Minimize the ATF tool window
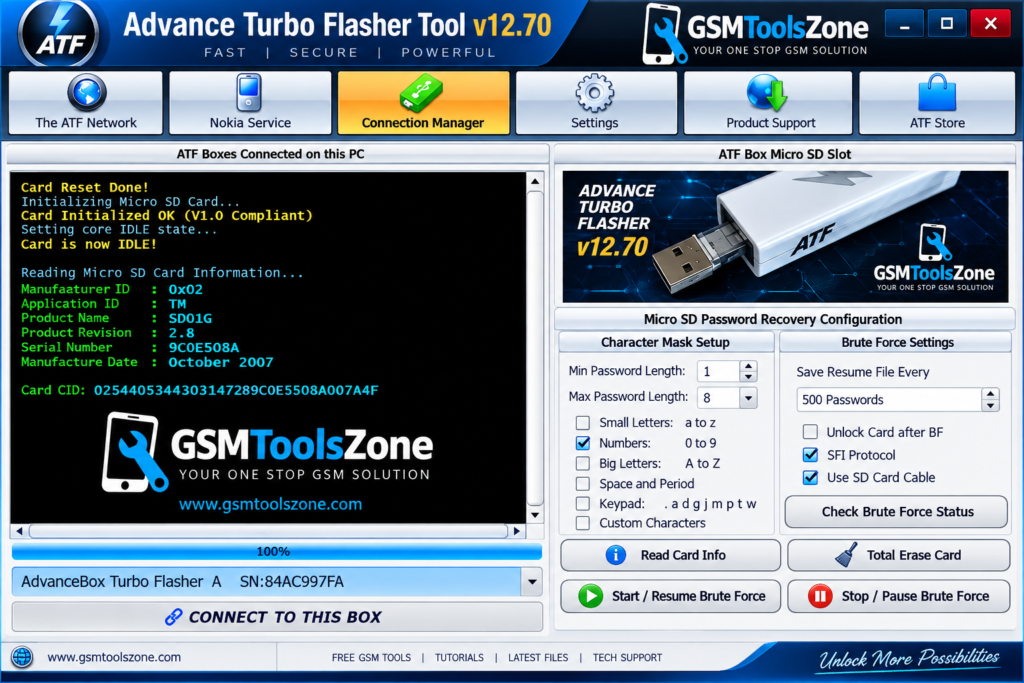This screenshot has height=683, width=1024. 904,24
